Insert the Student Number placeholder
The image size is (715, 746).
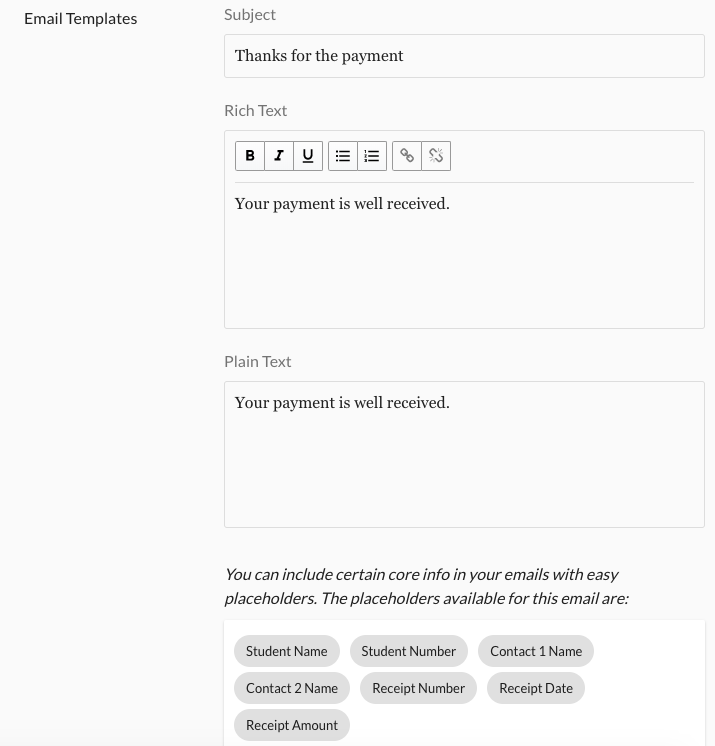tap(409, 651)
